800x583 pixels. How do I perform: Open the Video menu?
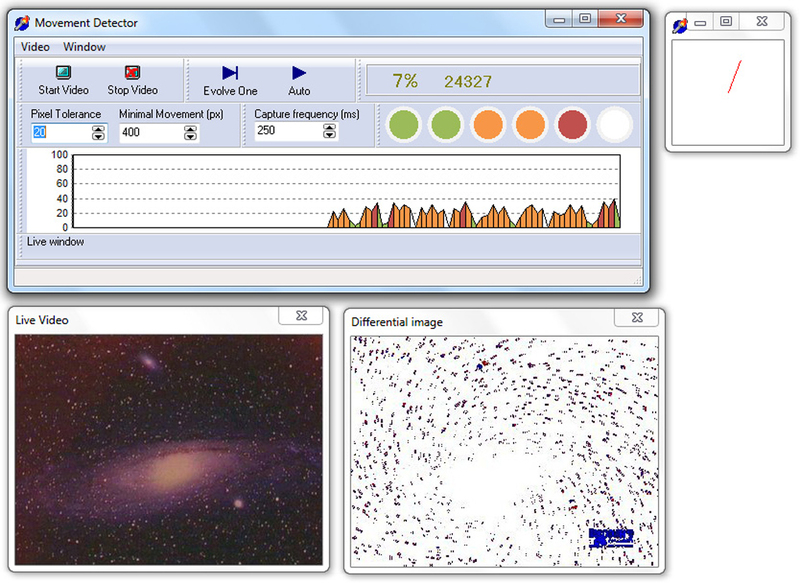point(35,47)
